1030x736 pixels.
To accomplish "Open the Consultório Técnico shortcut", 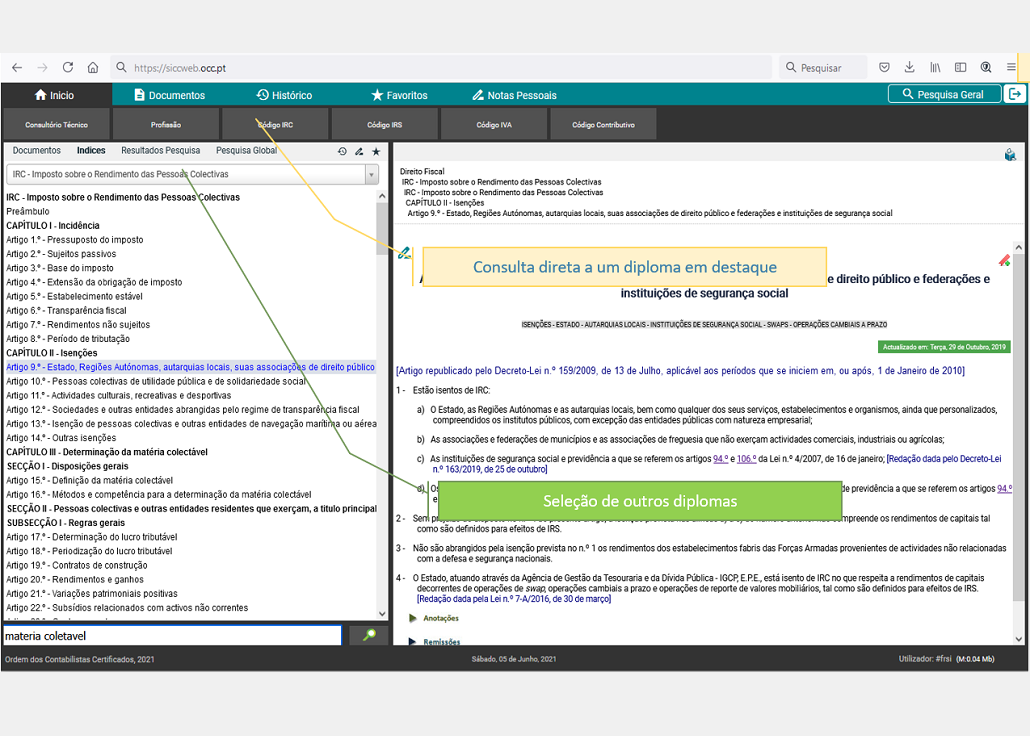I will [x=56, y=124].
